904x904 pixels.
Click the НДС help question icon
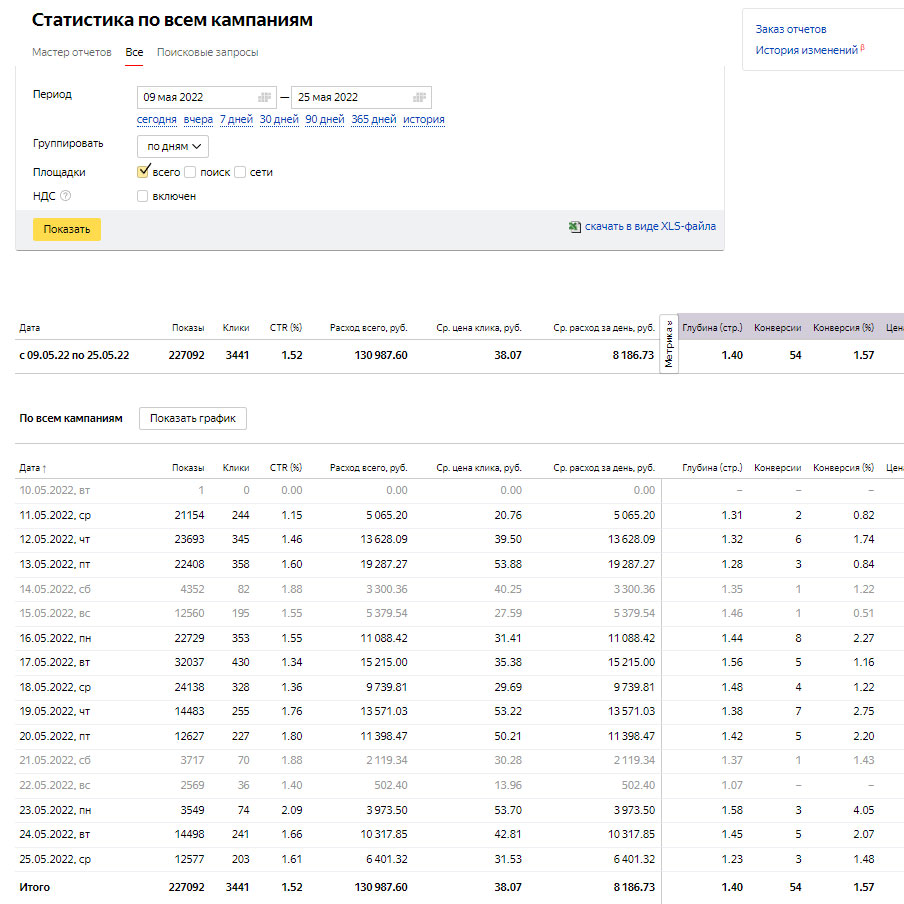66,196
